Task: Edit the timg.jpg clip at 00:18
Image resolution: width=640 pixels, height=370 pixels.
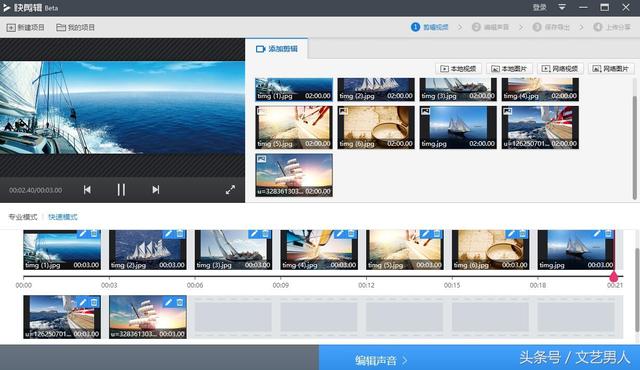Action: [597, 234]
